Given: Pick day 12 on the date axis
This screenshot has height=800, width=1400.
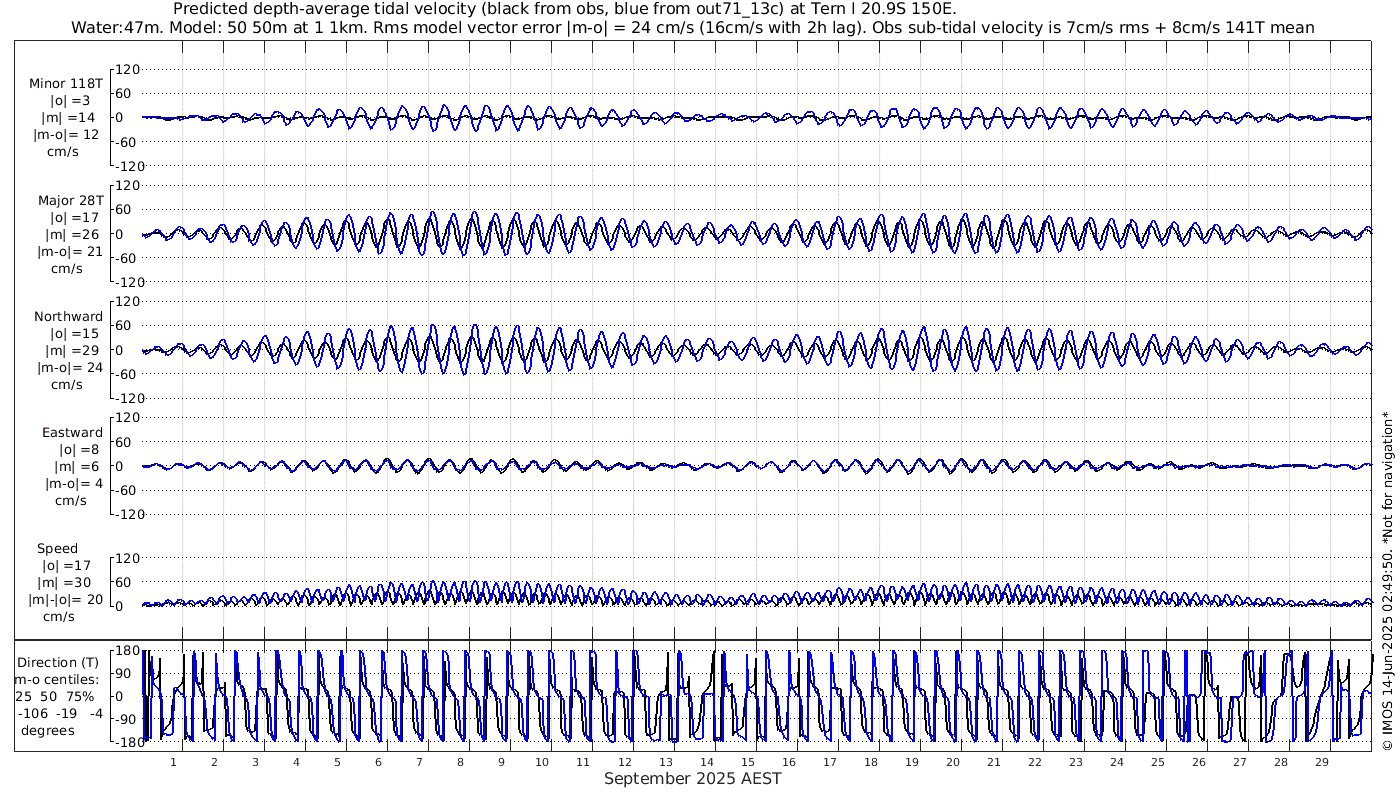Looking at the screenshot, I should click(x=624, y=762).
